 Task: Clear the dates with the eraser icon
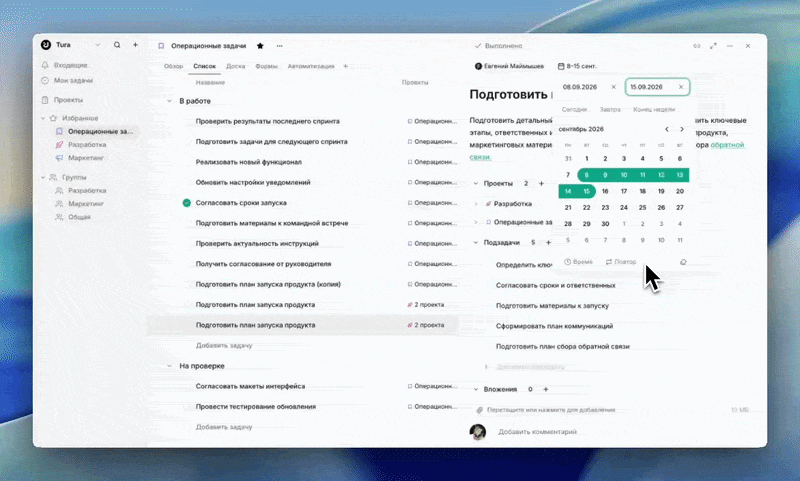click(x=683, y=262)
